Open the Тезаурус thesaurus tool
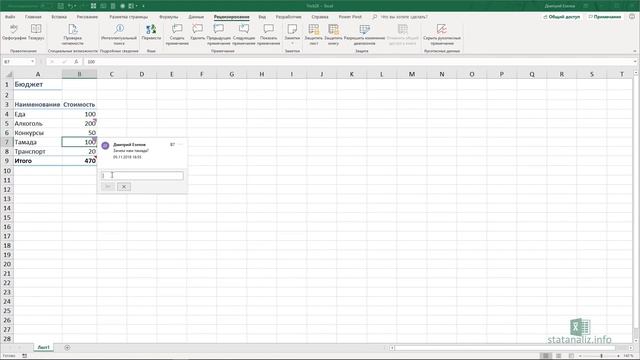 click(36, 32)
